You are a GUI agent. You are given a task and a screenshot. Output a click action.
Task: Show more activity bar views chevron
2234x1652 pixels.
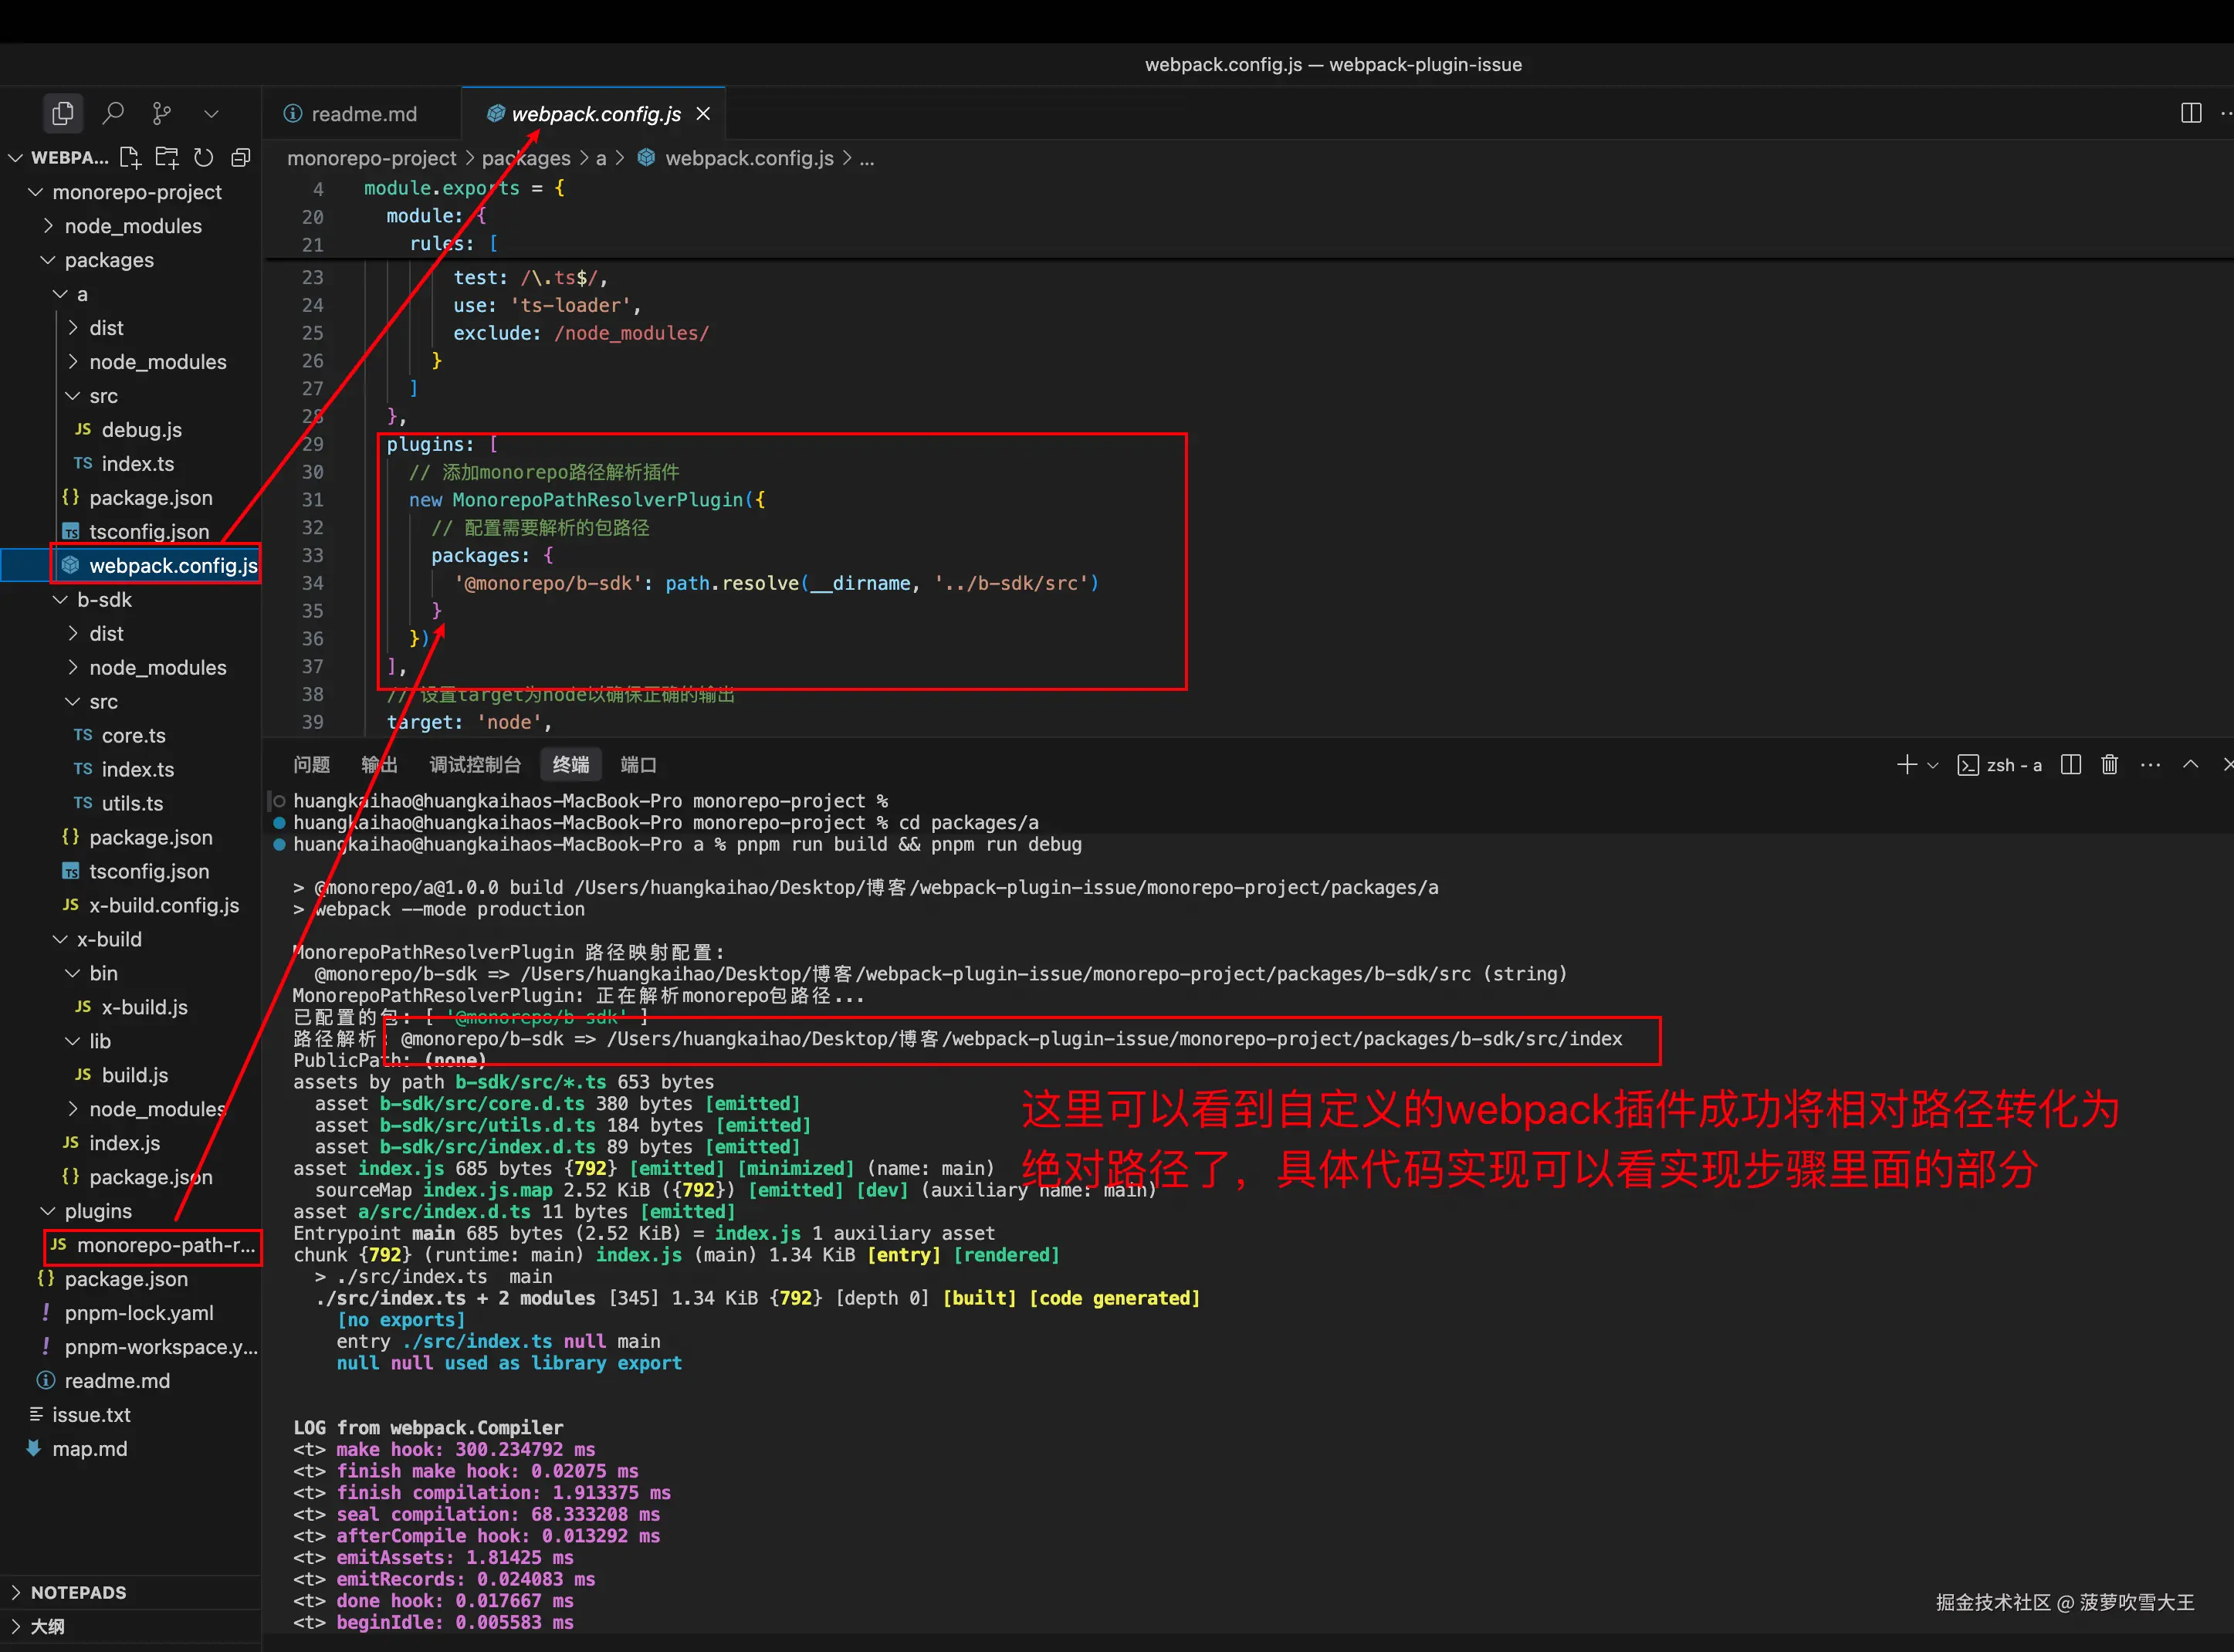click(211, 114)
